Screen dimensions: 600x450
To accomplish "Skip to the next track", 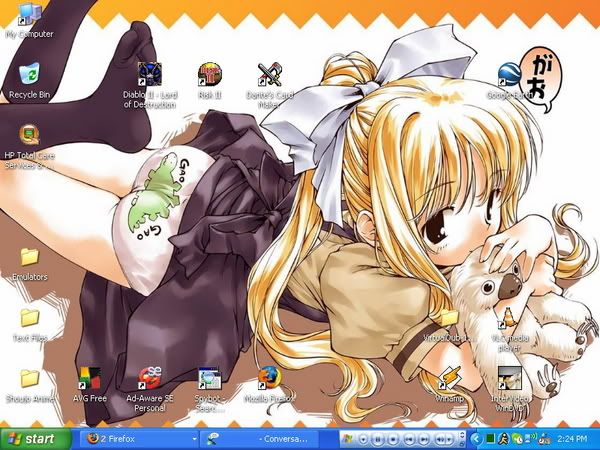I will 424,439.
